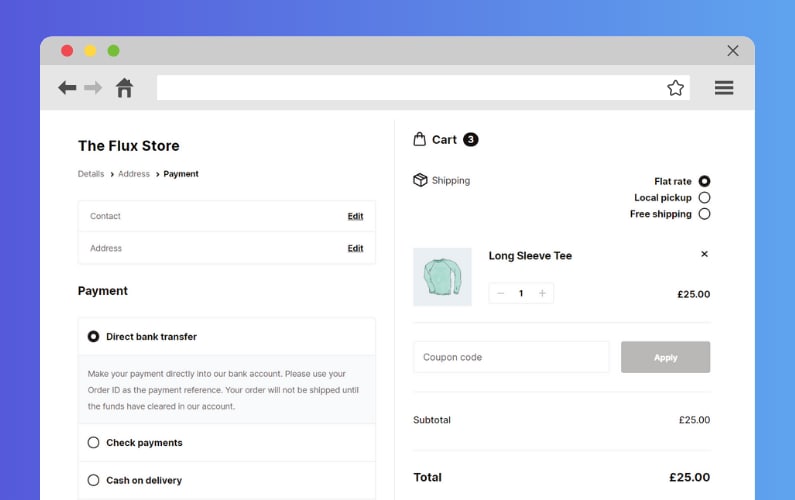
Task: Click the browser back arrow
Action: click(67, 88)
